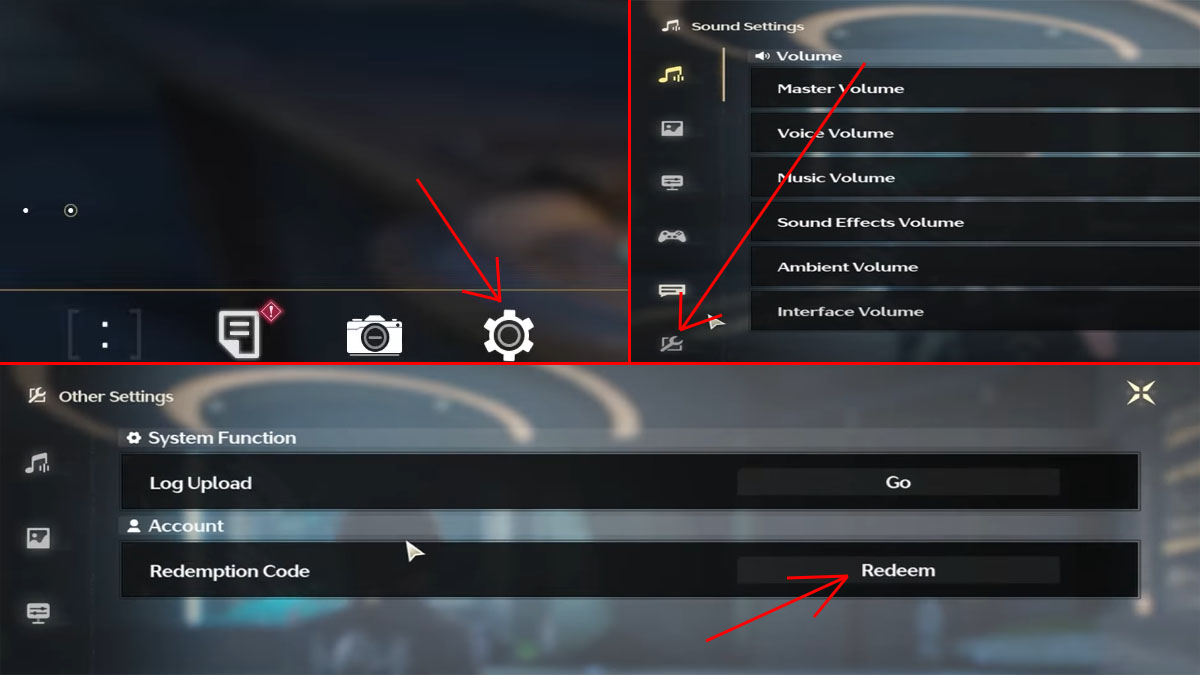Select the Interface Volume row

click(x=975, y=311)
